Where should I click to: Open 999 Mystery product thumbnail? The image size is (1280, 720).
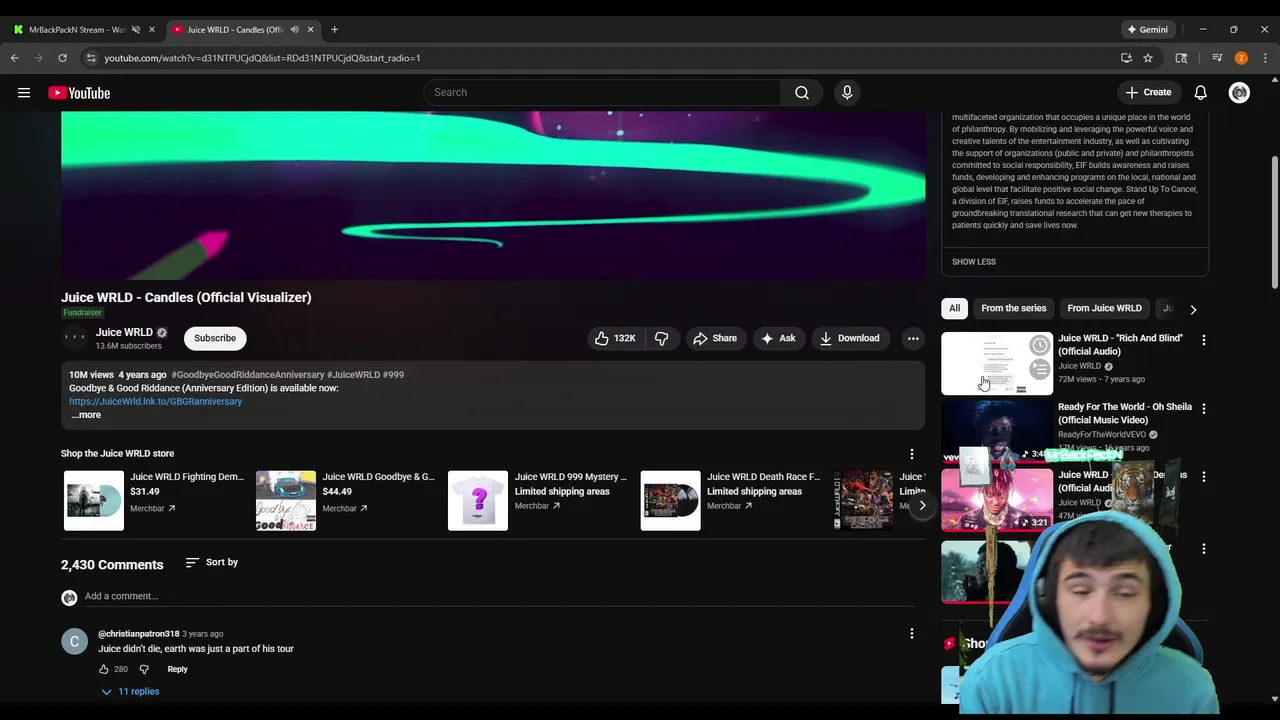point(478,500)
